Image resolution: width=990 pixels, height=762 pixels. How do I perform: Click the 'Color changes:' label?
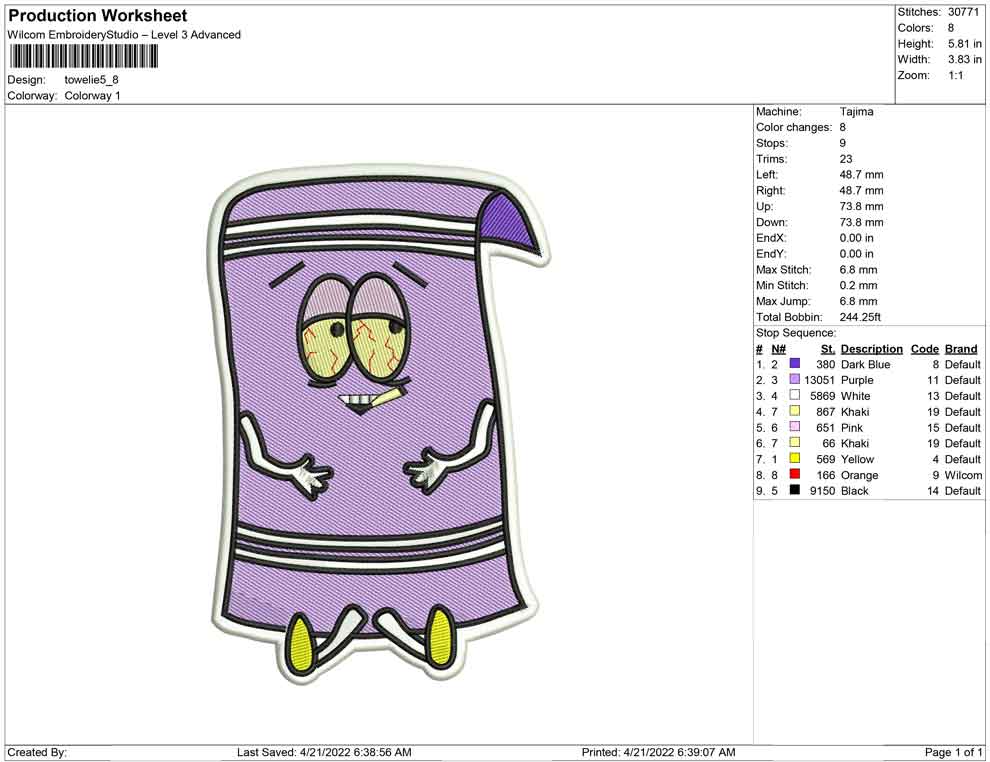coord(794,127)
